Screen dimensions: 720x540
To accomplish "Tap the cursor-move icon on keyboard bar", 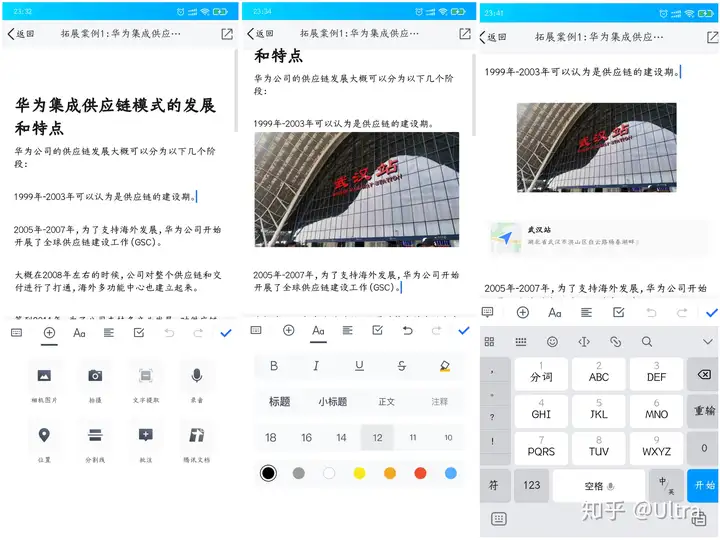I will pos(584,342).
